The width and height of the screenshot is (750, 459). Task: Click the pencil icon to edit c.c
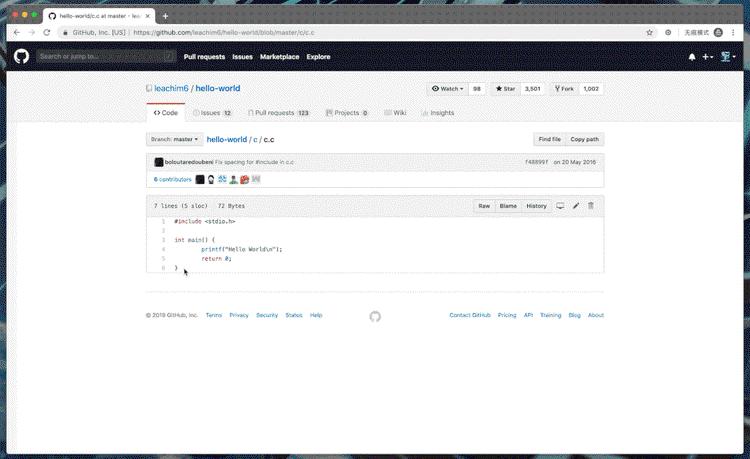tap(575, 206)
